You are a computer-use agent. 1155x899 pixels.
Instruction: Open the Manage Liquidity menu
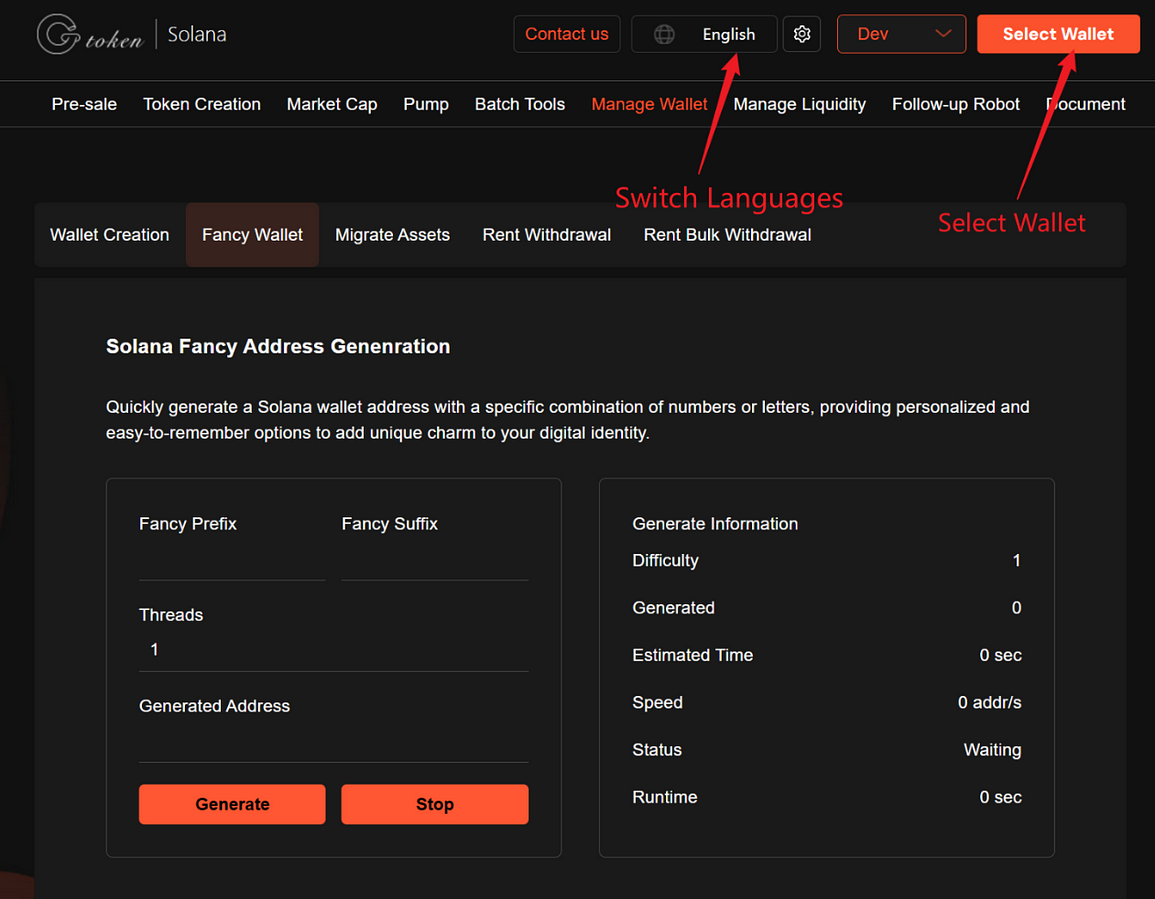pos(799,104)
